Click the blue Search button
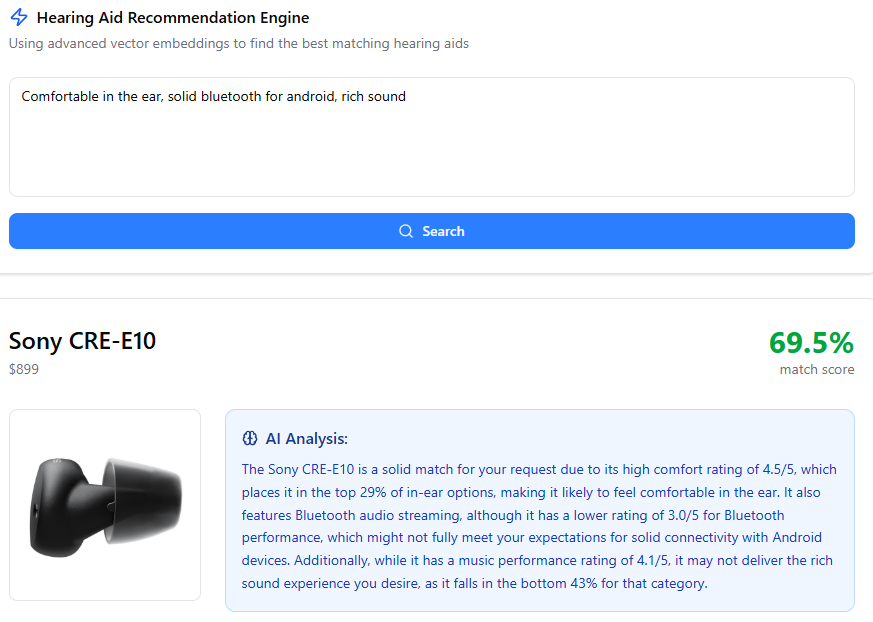 pos(431,231)
